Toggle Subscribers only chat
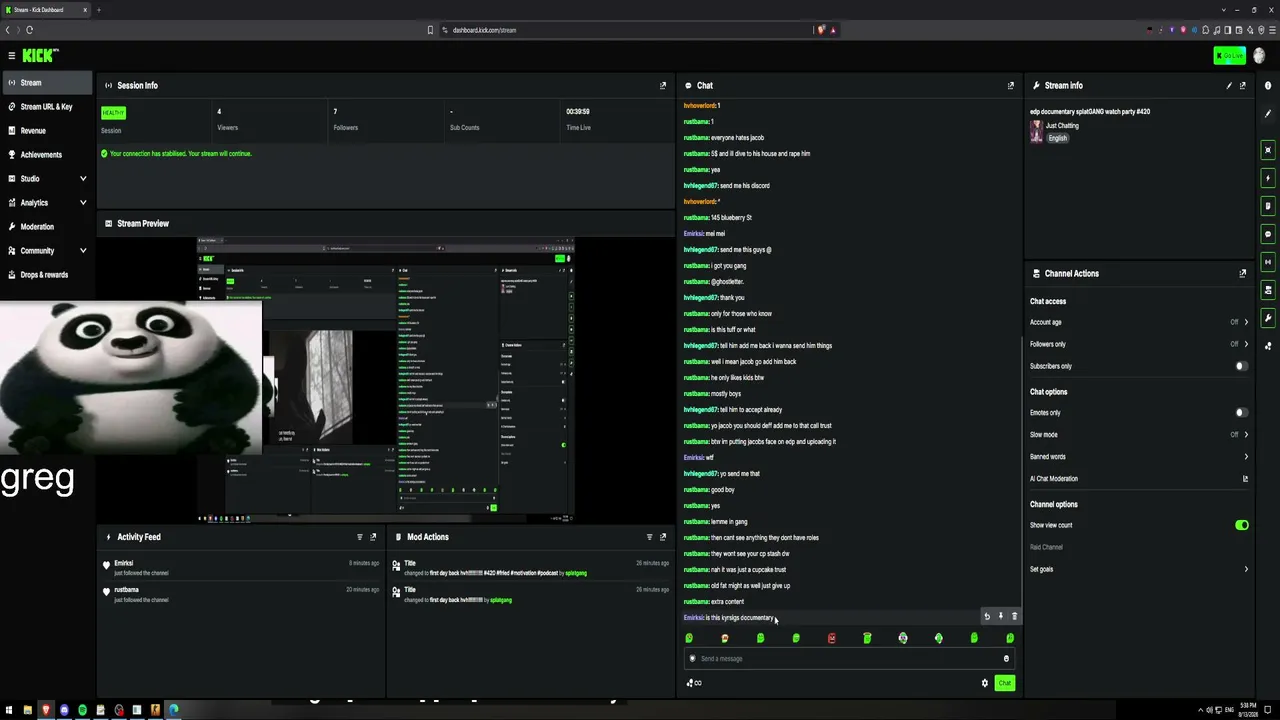The width and height of the screenshot is (1280, 720). (1241, 366)
